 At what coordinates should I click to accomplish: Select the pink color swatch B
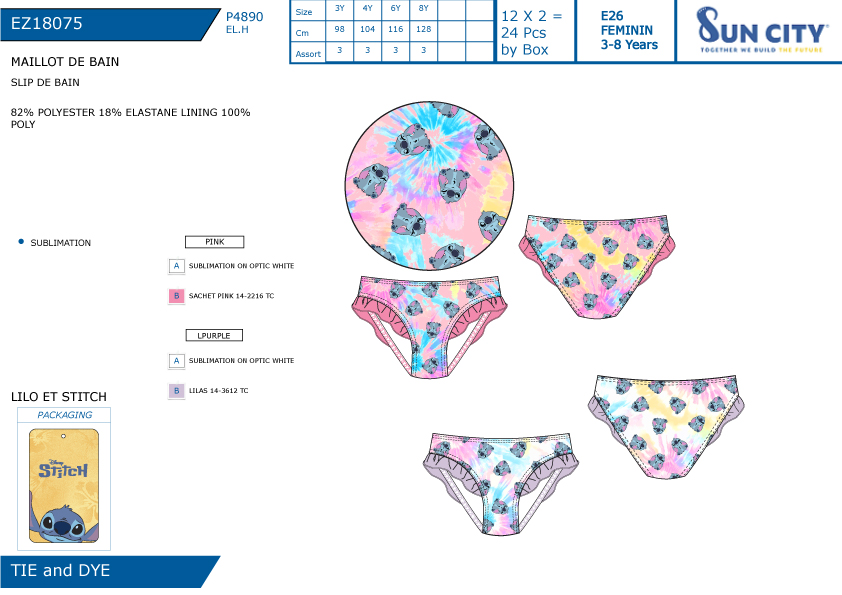[176, 296]
